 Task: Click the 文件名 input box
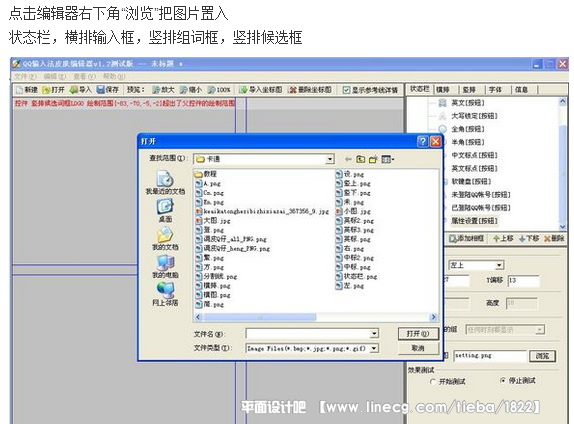point(308,334)
